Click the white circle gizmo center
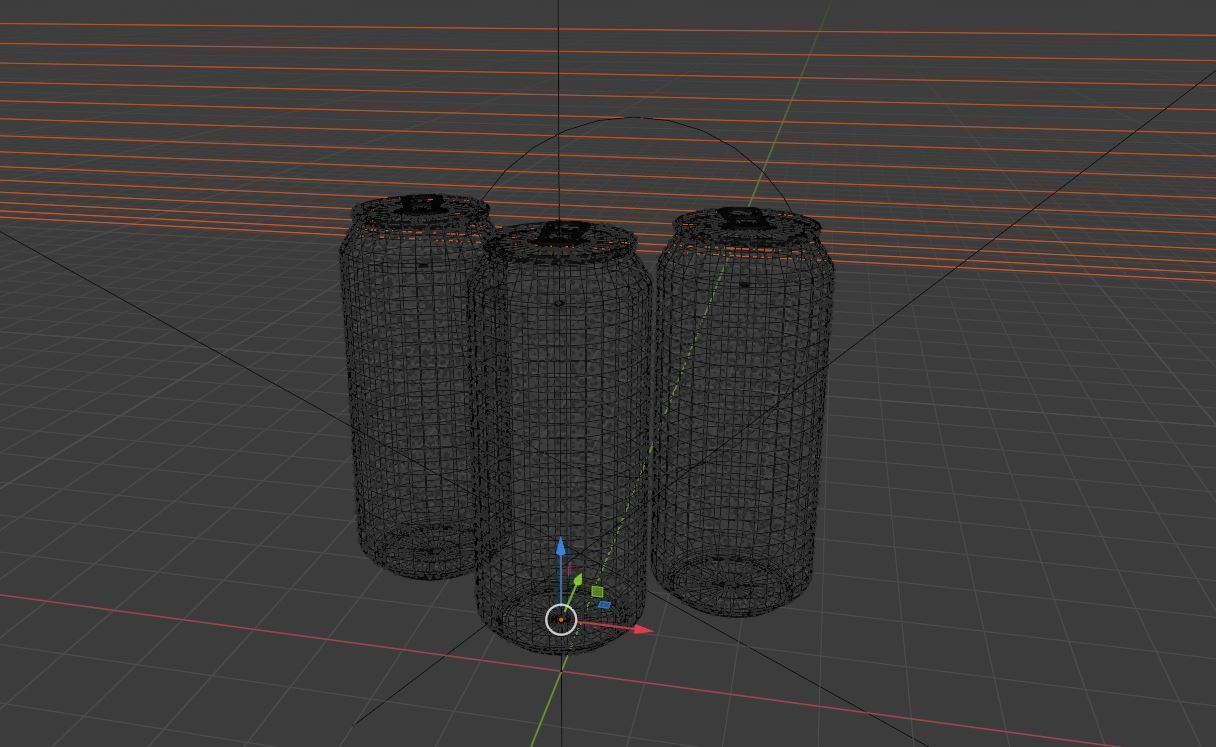This screenshot has width=1216, height=747. 562,620
